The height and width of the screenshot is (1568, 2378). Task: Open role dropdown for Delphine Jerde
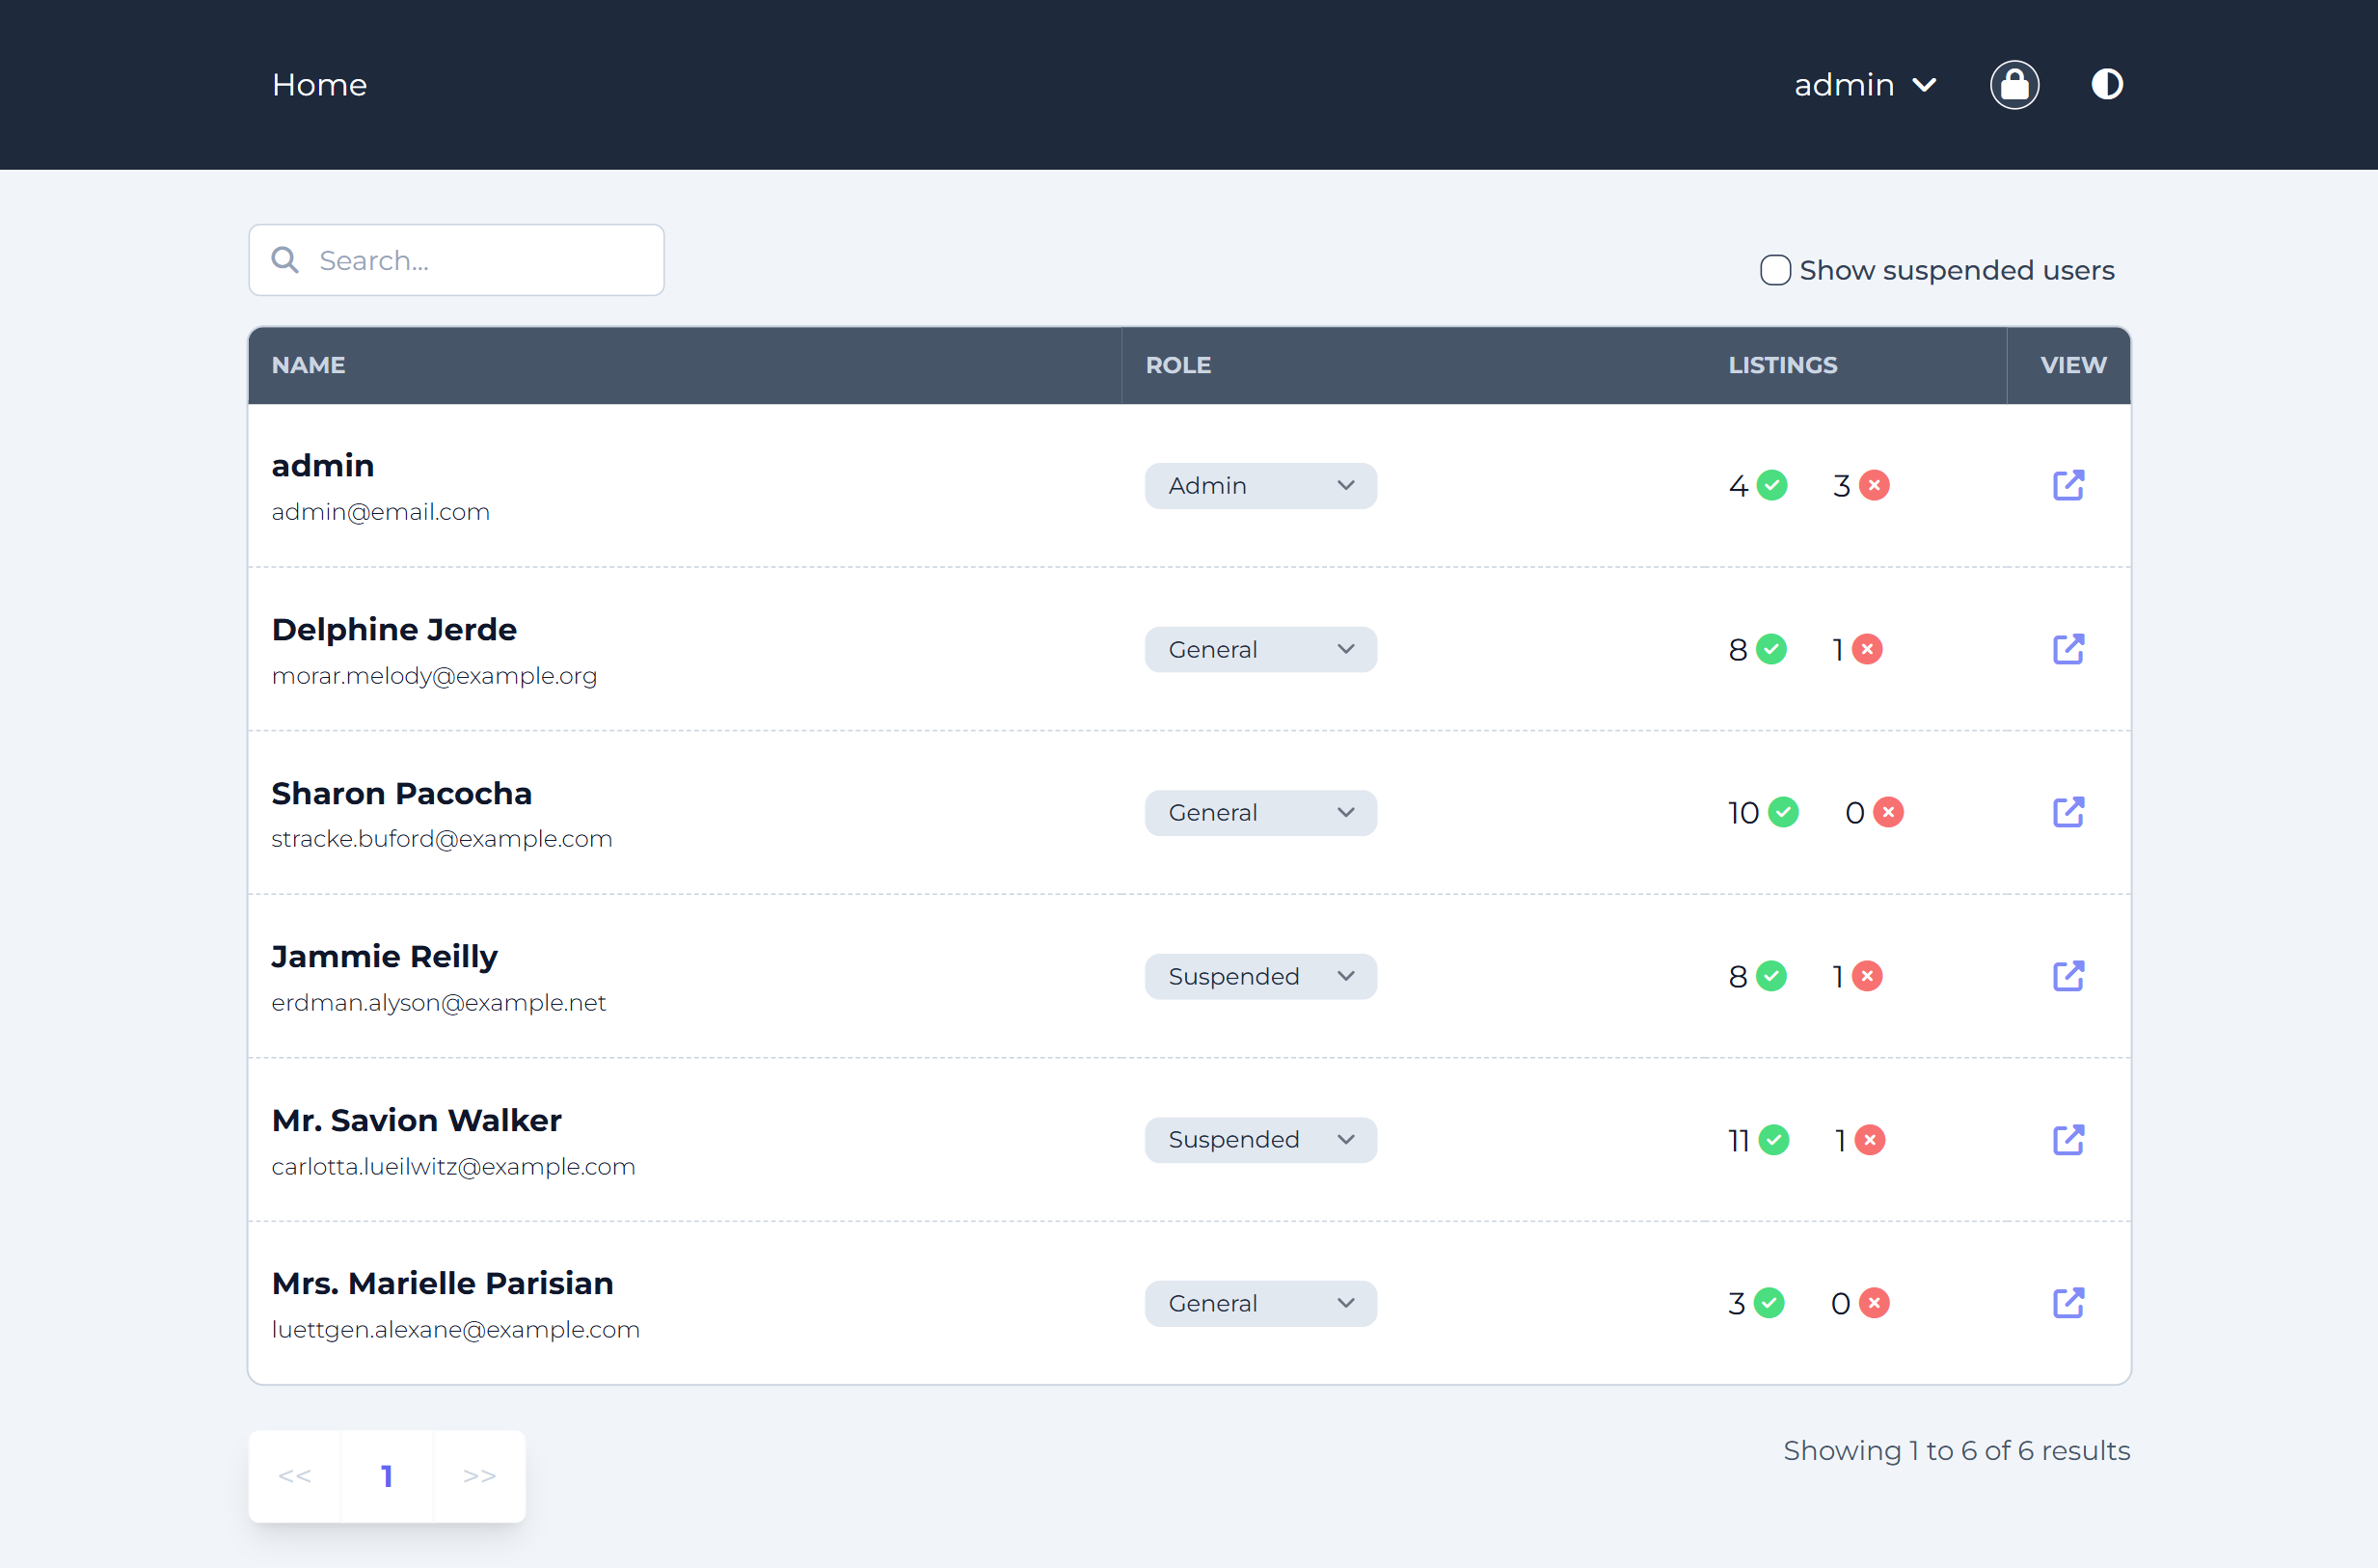(x=1260, y=650)
